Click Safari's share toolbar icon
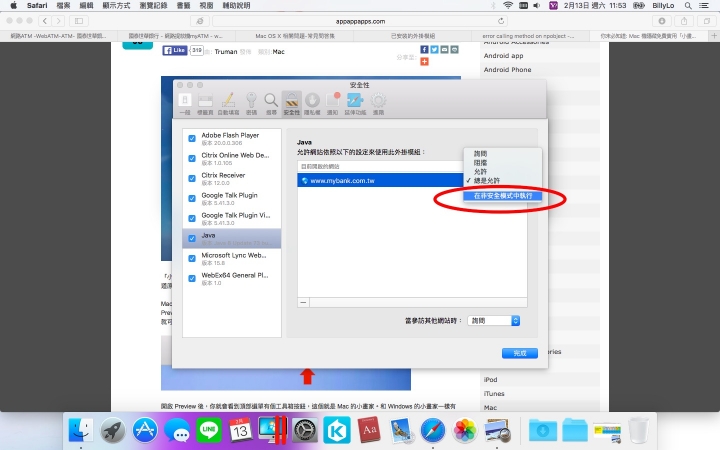 (684, 21)
